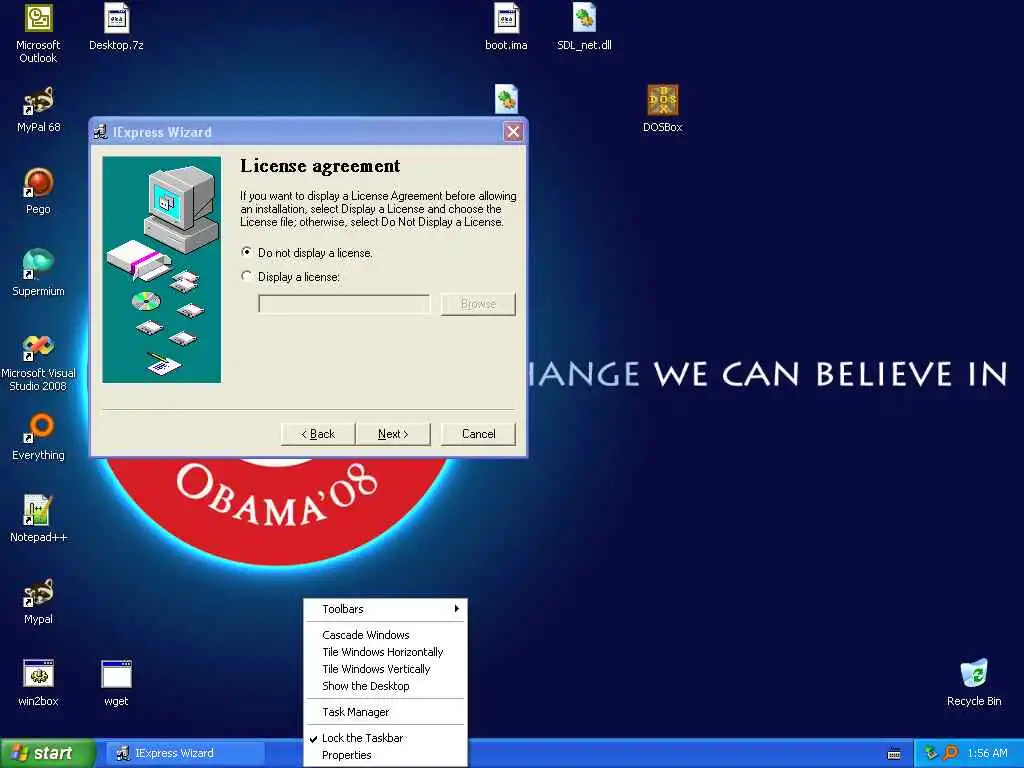Choose 'Display a license' radio option

tap(291, 277)
